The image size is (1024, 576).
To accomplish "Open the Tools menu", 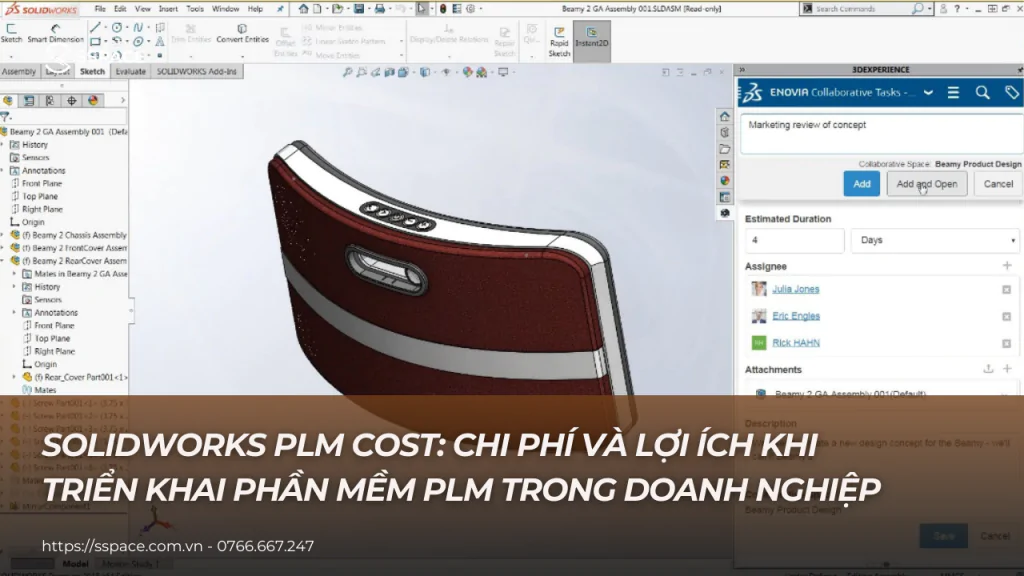I will point(195,9).
